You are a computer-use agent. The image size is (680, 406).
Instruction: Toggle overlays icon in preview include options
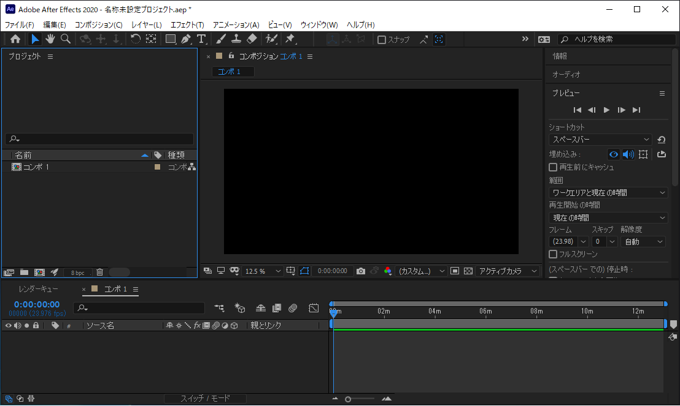point(643,154)
